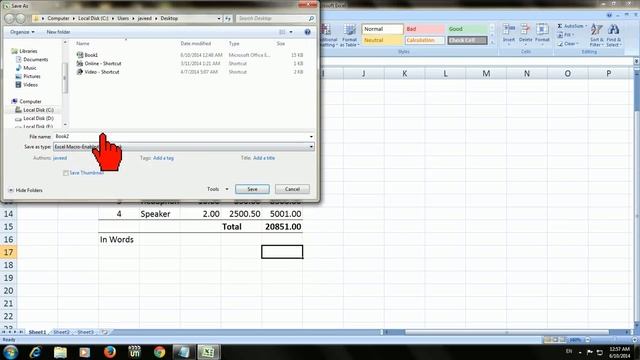Image resolution: width=640 pixels, height=360 pixels.
Task: Apply the Bad cell style swatch
Action: (x=424, y=29)
